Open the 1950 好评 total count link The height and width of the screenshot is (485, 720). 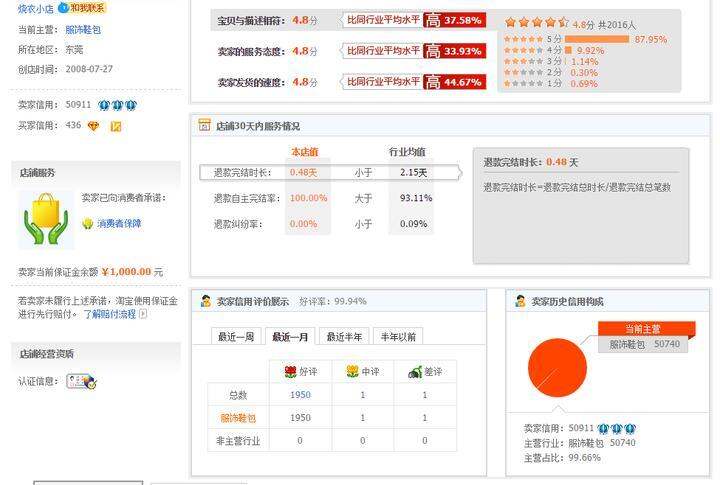(x=300, y=395)
